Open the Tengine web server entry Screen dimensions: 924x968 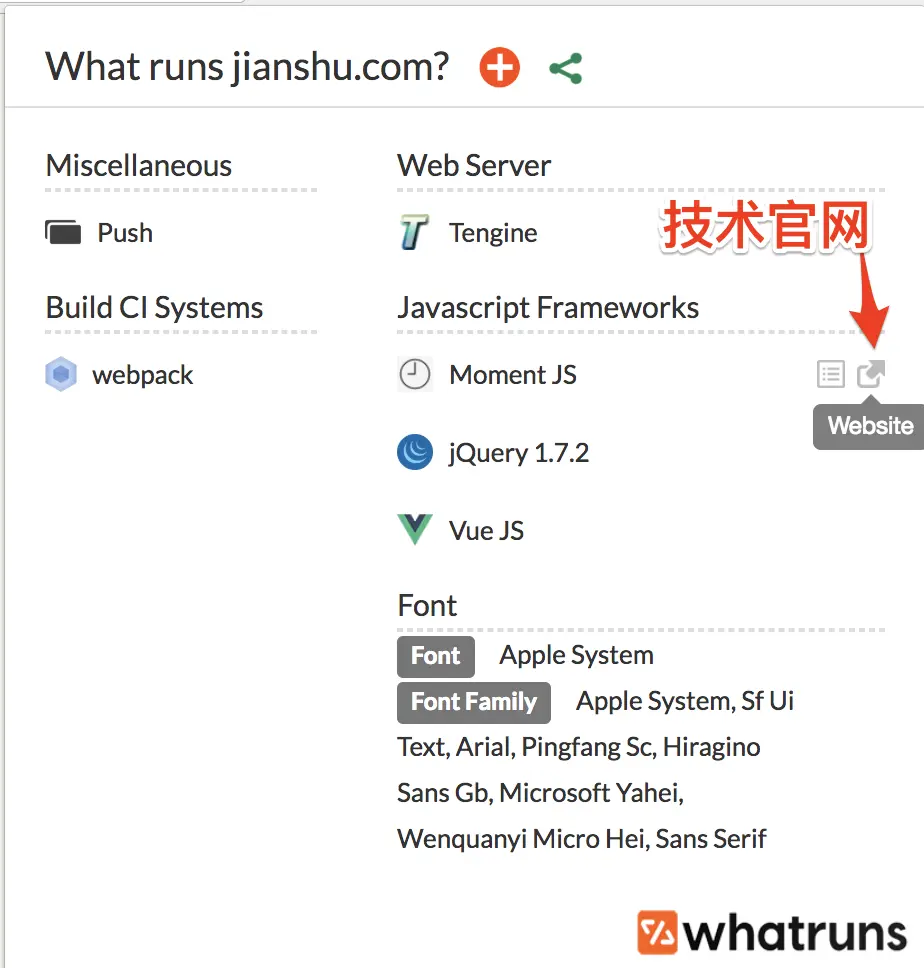tap(493, 233)
